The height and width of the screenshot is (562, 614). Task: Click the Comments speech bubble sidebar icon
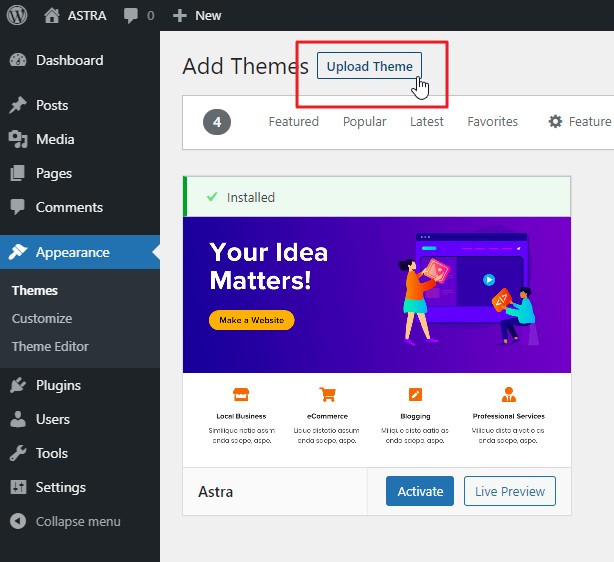18,207
